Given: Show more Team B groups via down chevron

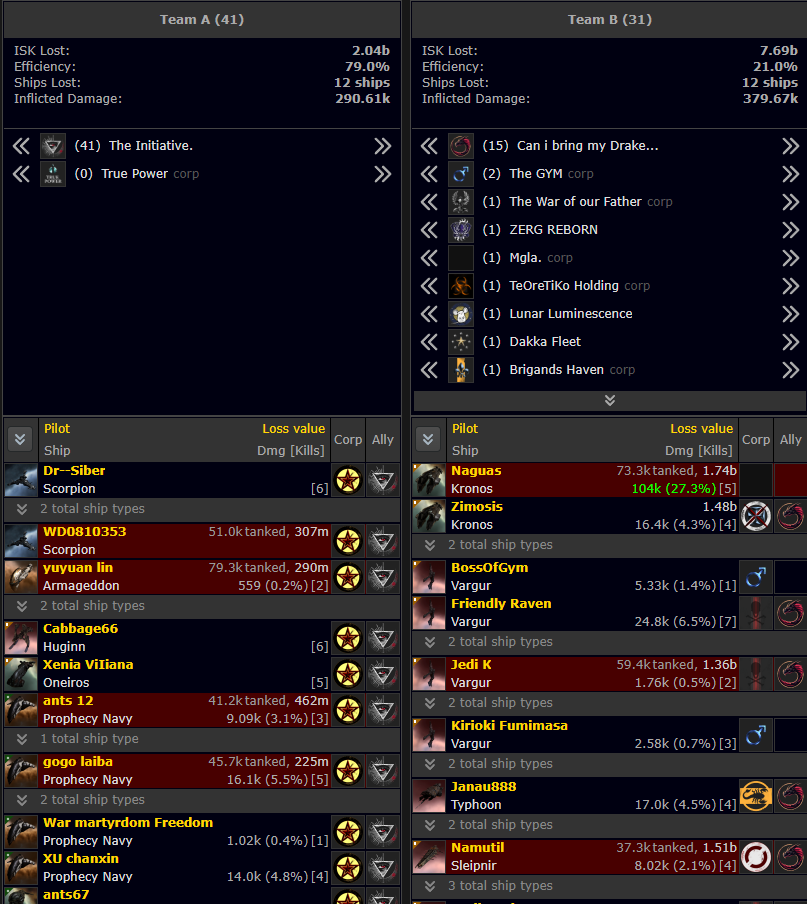Looking at the screenshot, I should (x=609, y=400).
